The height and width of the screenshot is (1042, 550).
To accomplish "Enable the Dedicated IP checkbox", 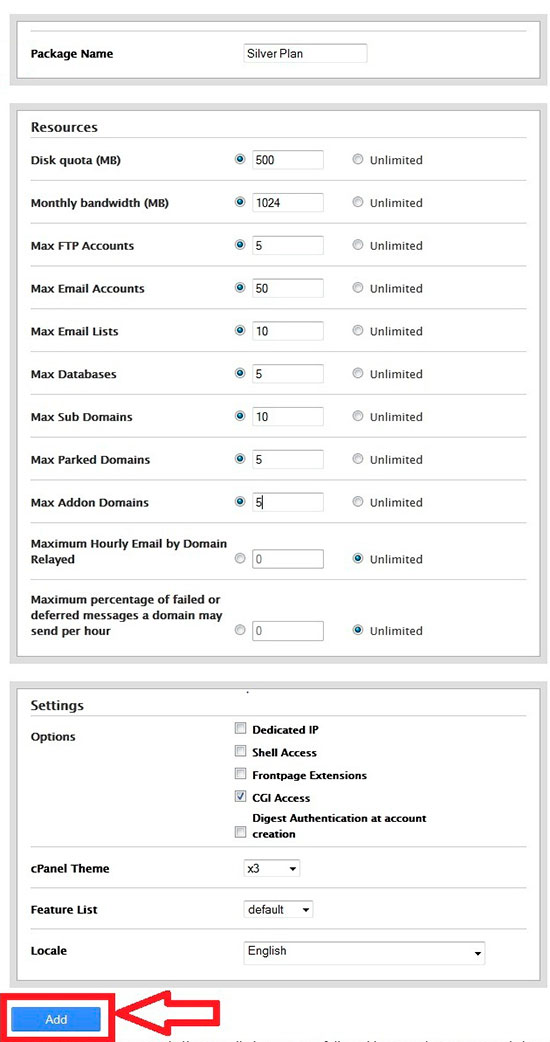I will (x=240, y=729).
